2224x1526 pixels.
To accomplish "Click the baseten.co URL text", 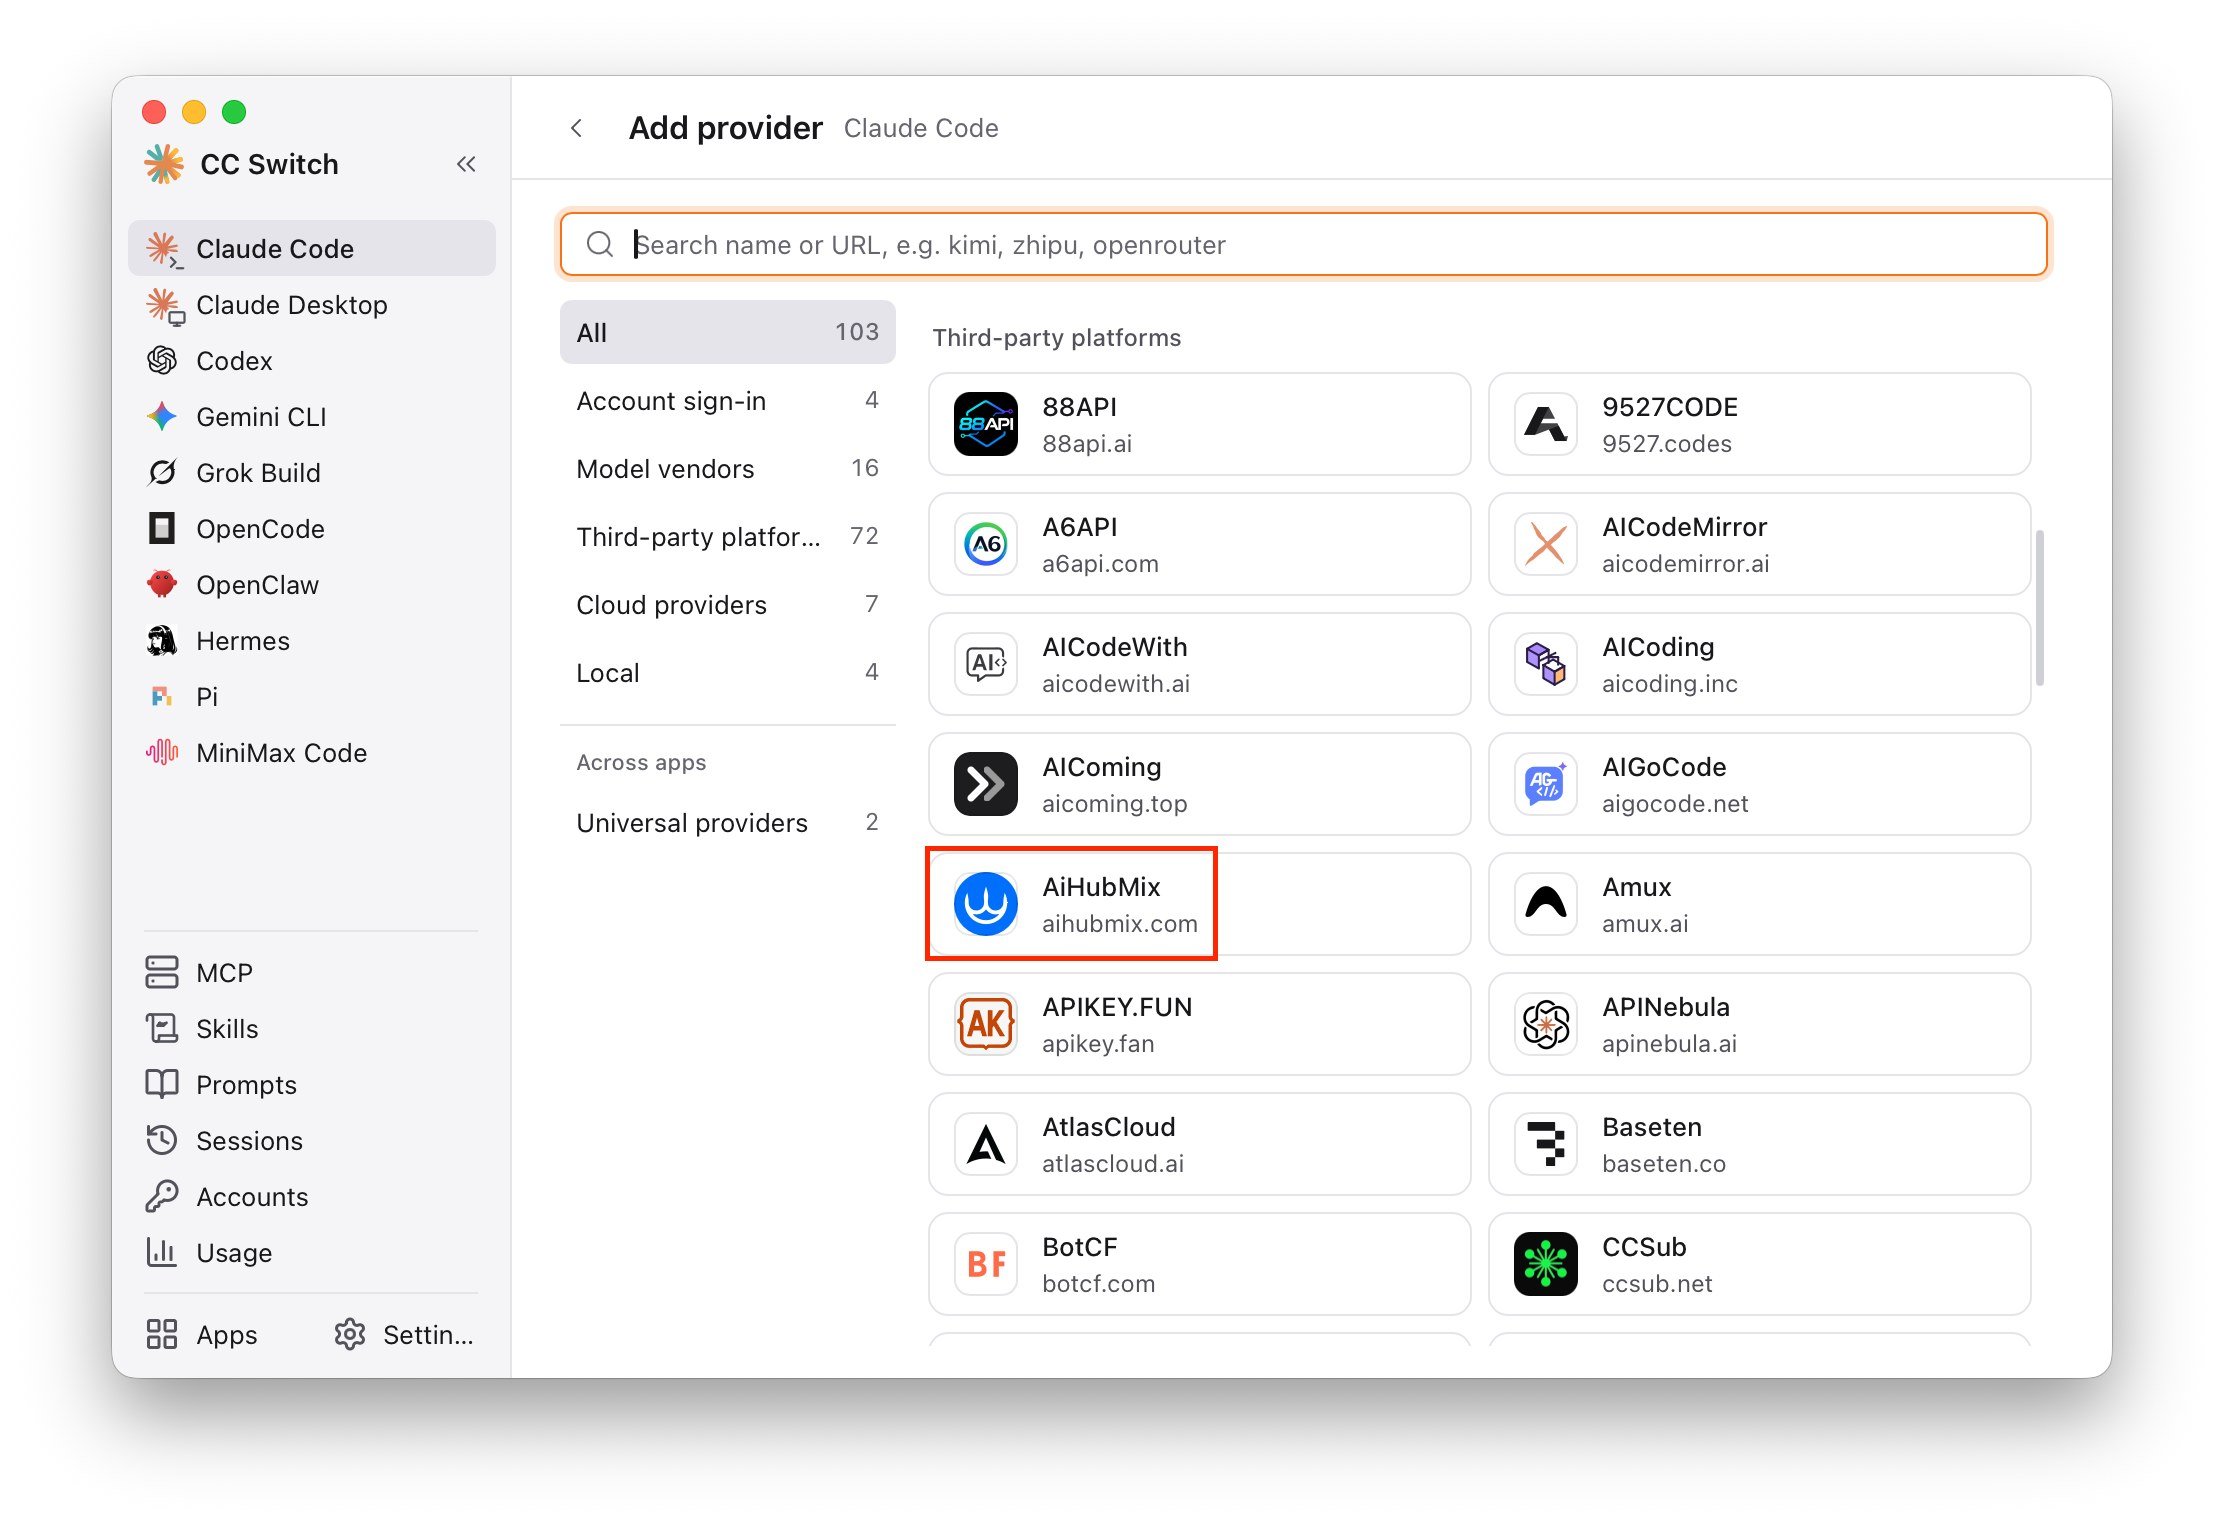I will (1663, 1163).
